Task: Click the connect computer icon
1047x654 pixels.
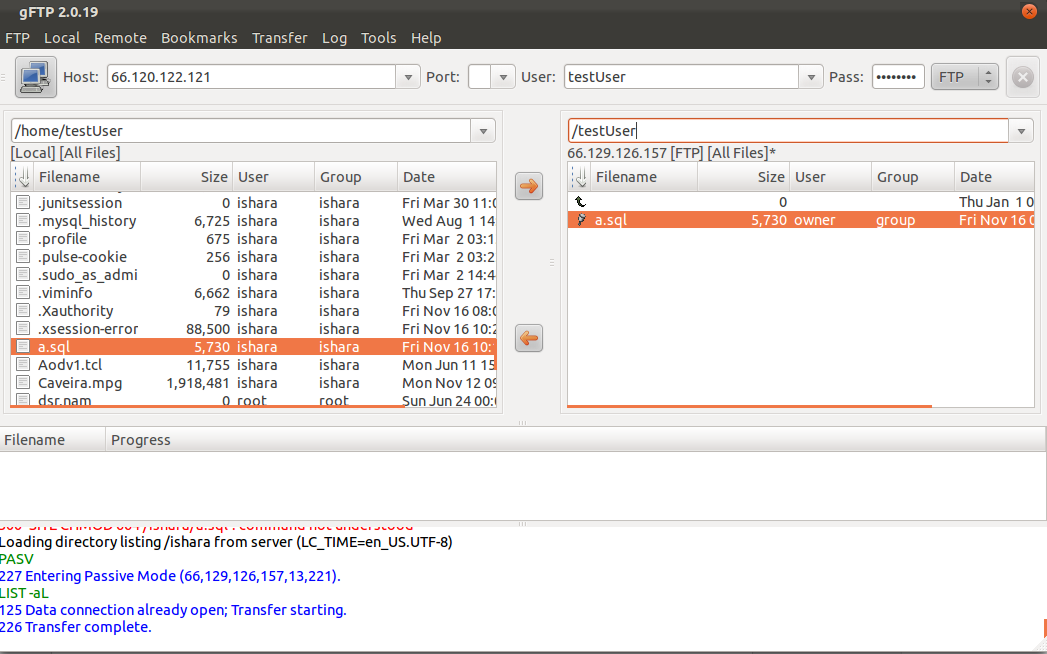Action: 36,77
